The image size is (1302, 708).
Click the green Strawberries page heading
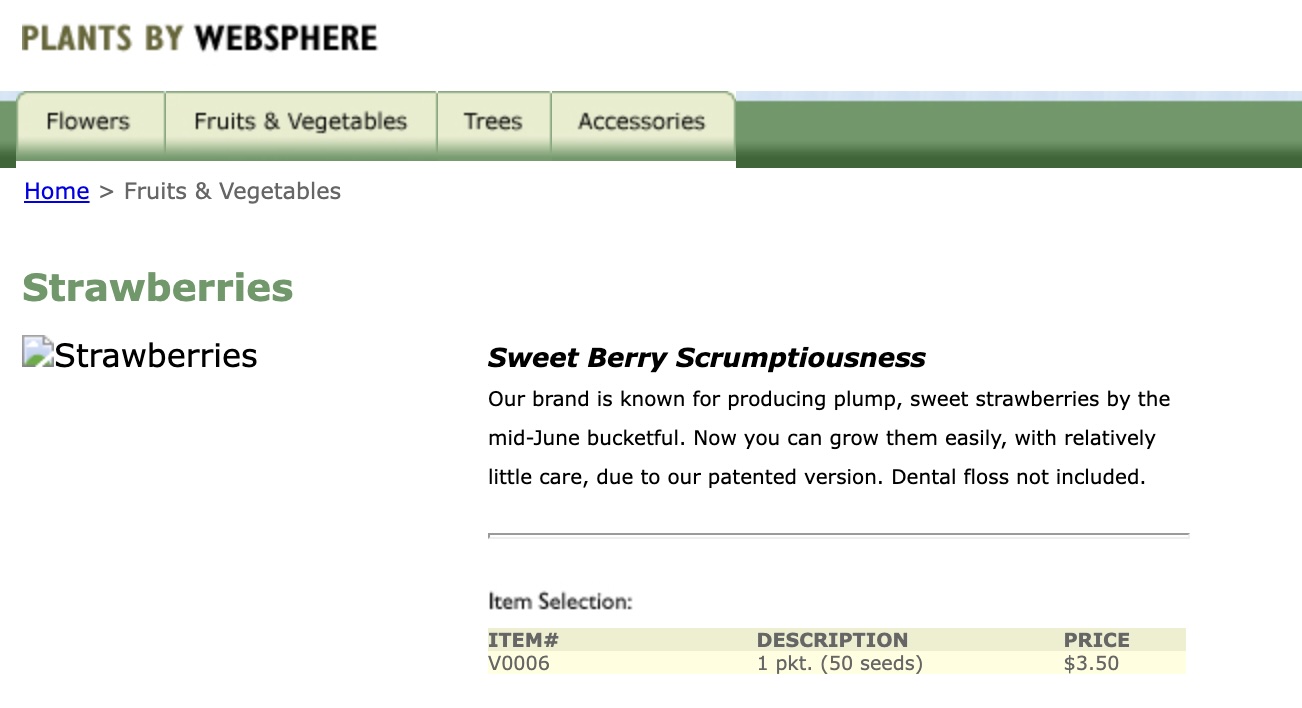click(x=158, y=288)
